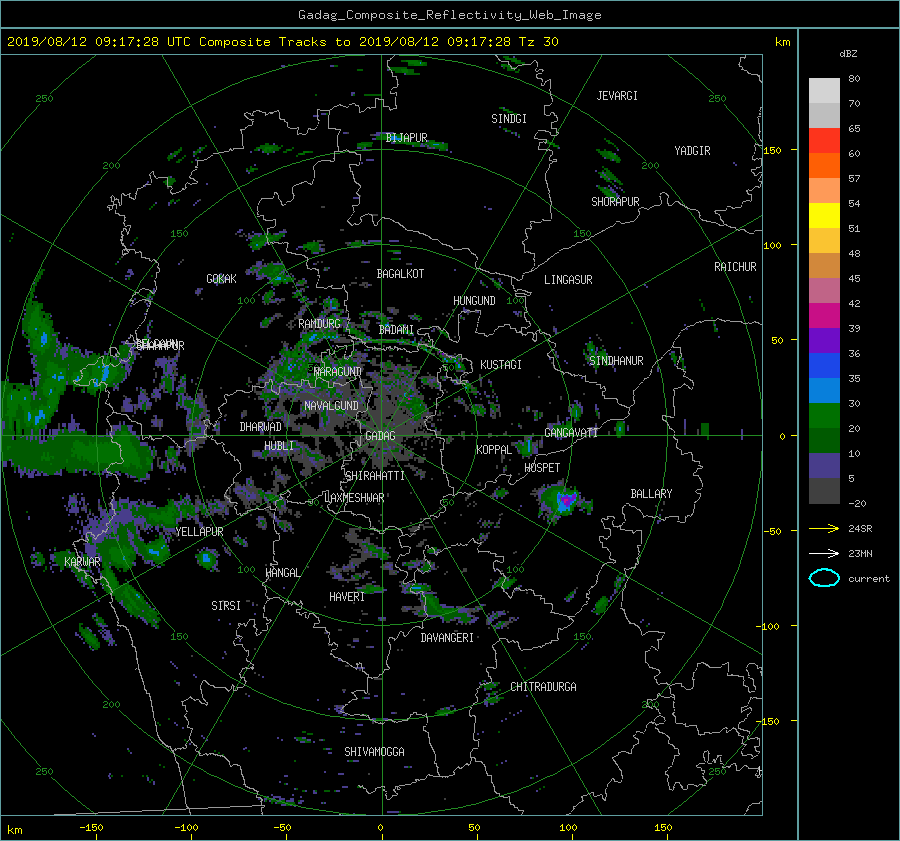Click the BADAMI city label
This screenshot has width=900, height=841.
click(396, 330)
